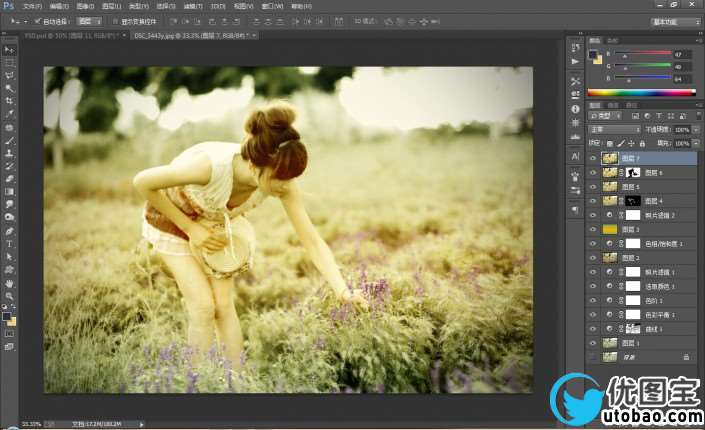Screen dimensions: 705x430
Task: Select the Brush tool
Action: point(9,140)
